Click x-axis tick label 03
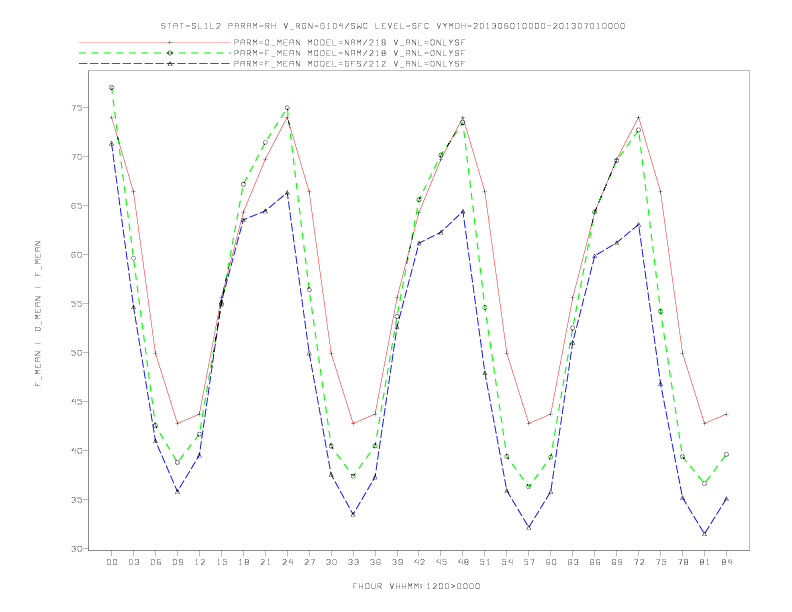Screen dimensions: 792x612 [x=133, y=562]
